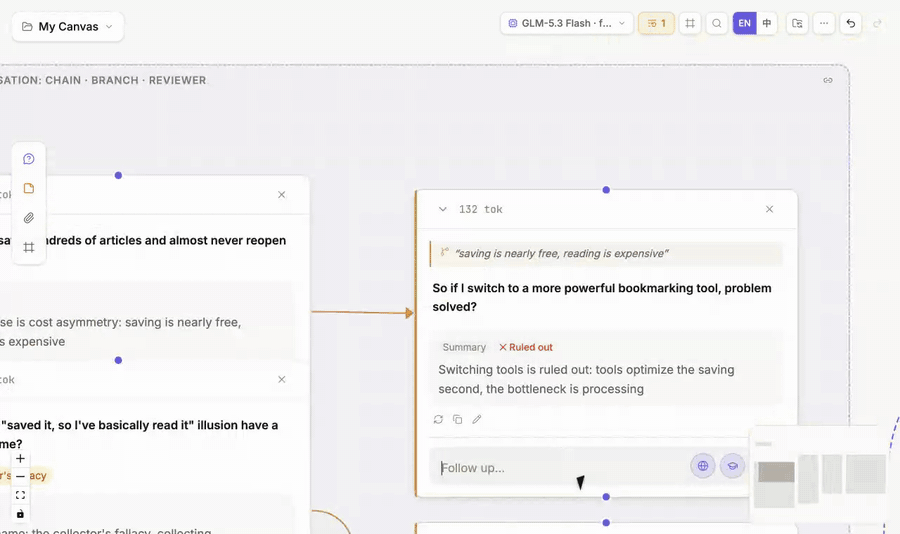
Task: Open the canvas folder manager icon
Action: [x=797, y=24]
